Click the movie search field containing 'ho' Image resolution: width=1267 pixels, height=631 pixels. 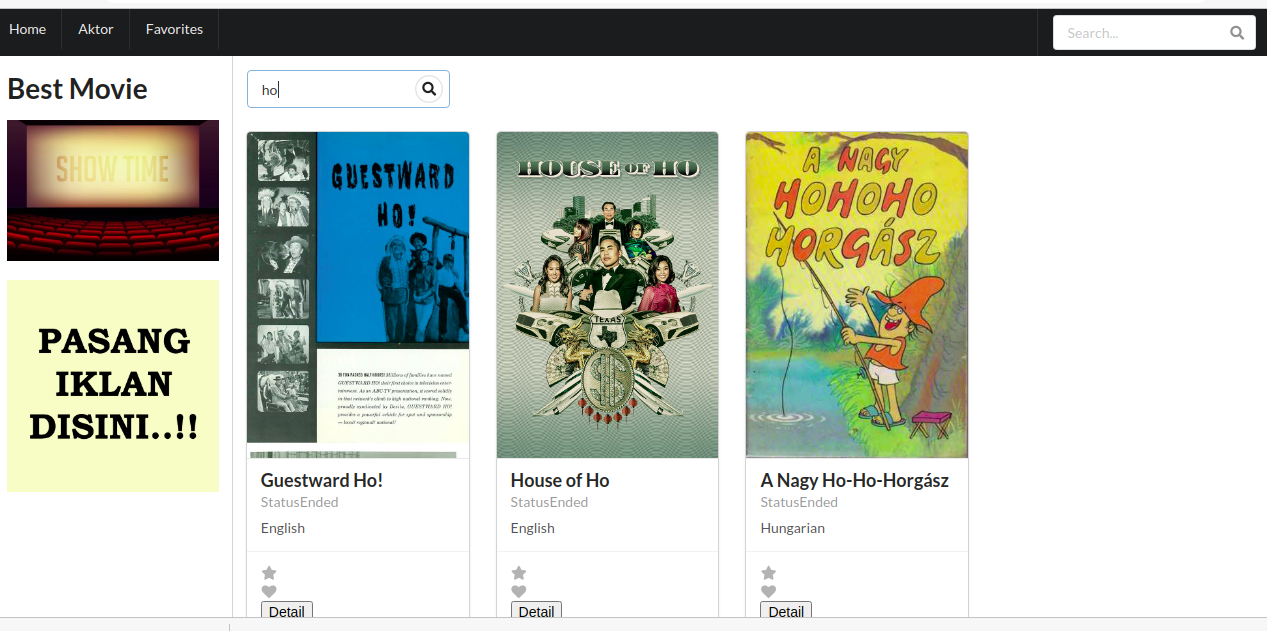point(348,89)
